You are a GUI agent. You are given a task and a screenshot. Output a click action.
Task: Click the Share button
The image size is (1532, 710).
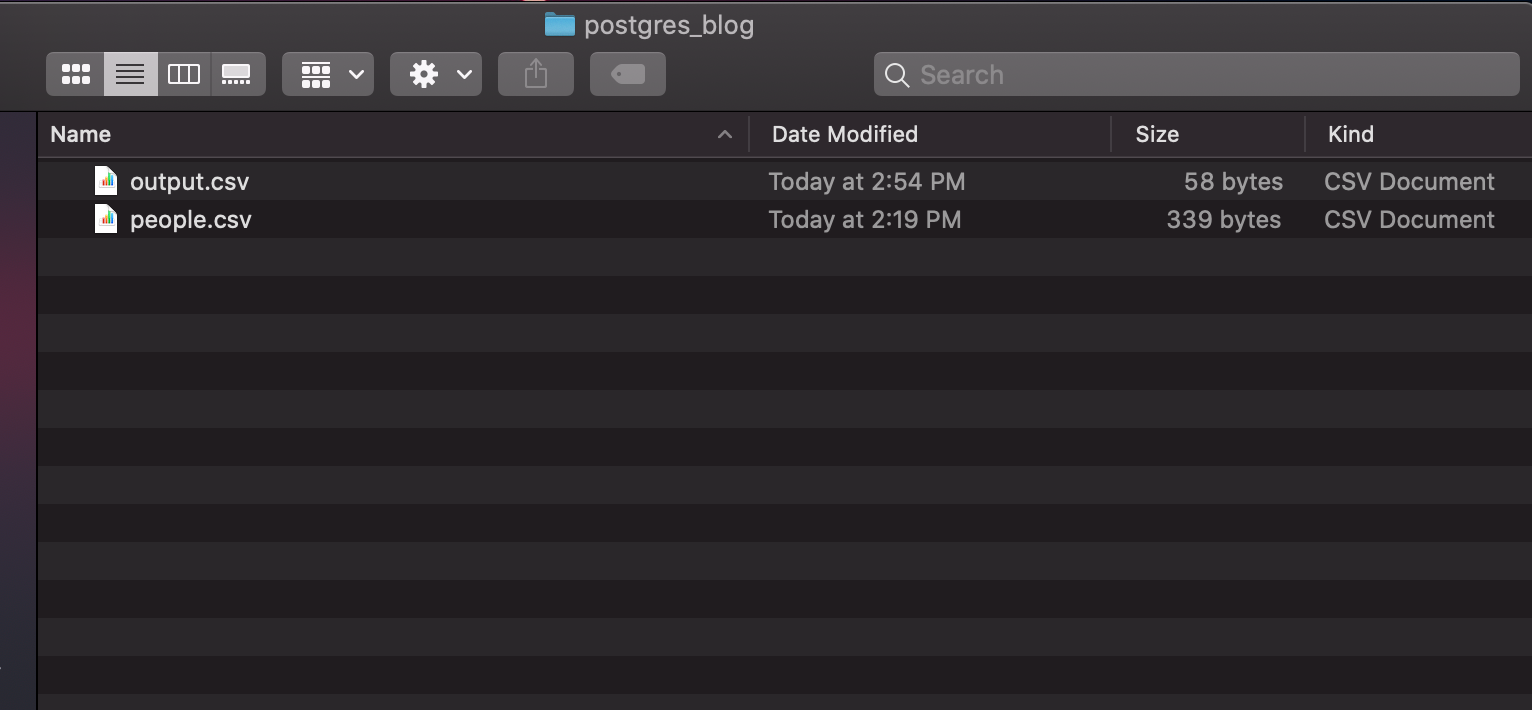click(536, 74)
